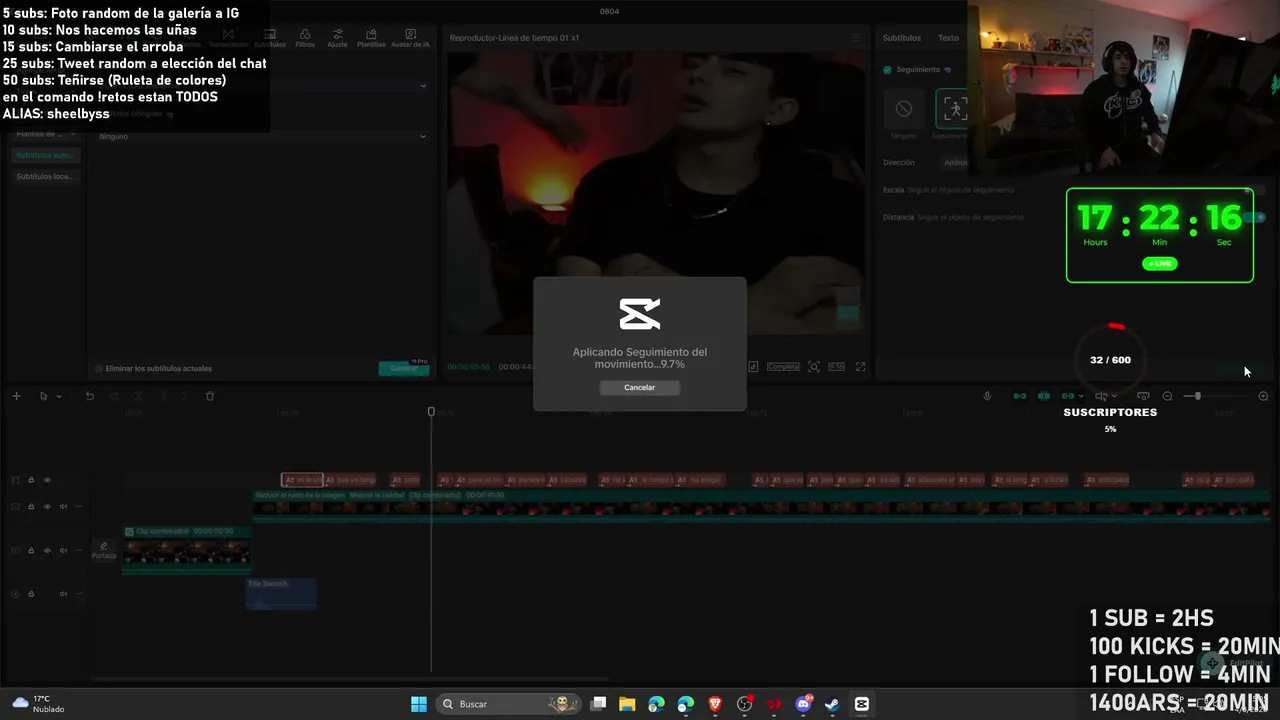Image resolution: width=1280 pixels, height=720 pixels.
Task: Select the first caption clip on timeline
Action: point(302,481)
